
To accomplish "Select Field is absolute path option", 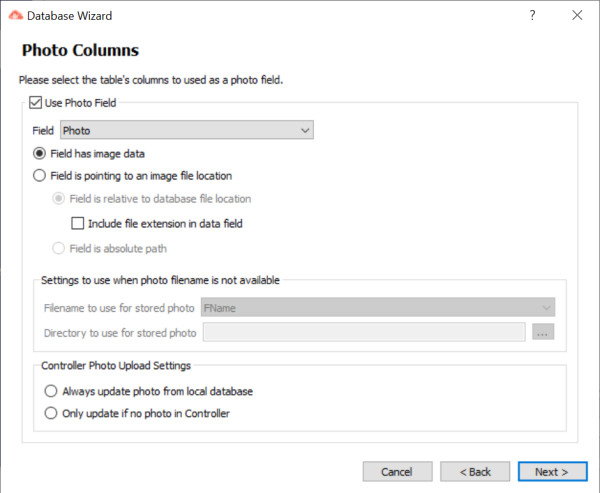I will coord(58,248).
